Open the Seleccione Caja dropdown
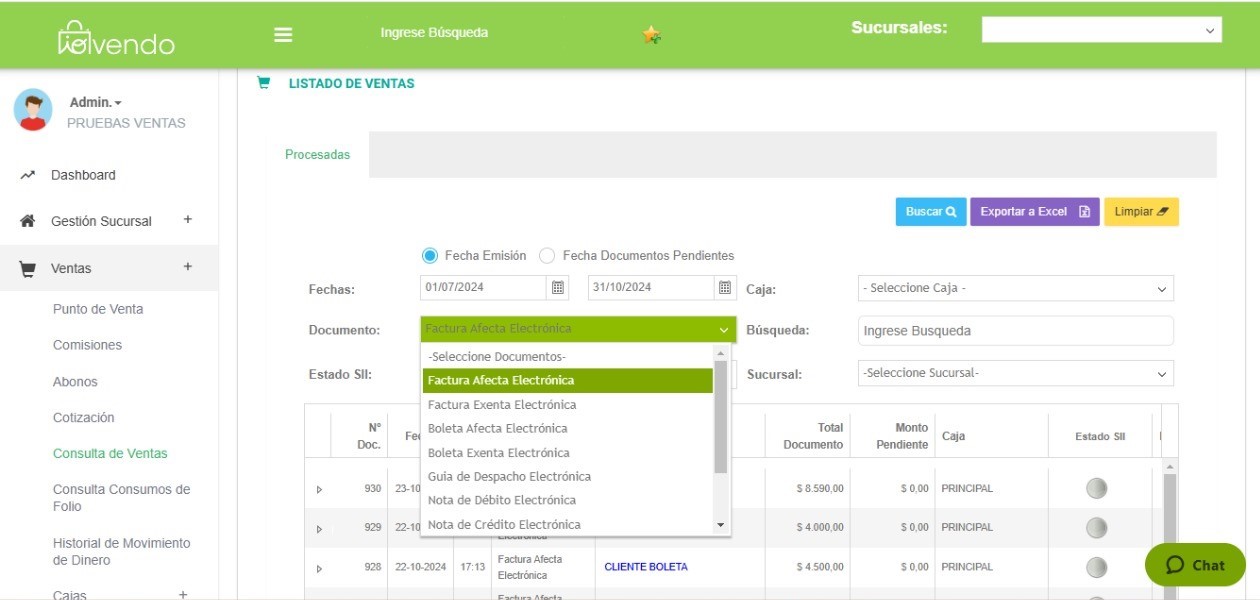This screenshot has width=1260, height=600. 1015,288
